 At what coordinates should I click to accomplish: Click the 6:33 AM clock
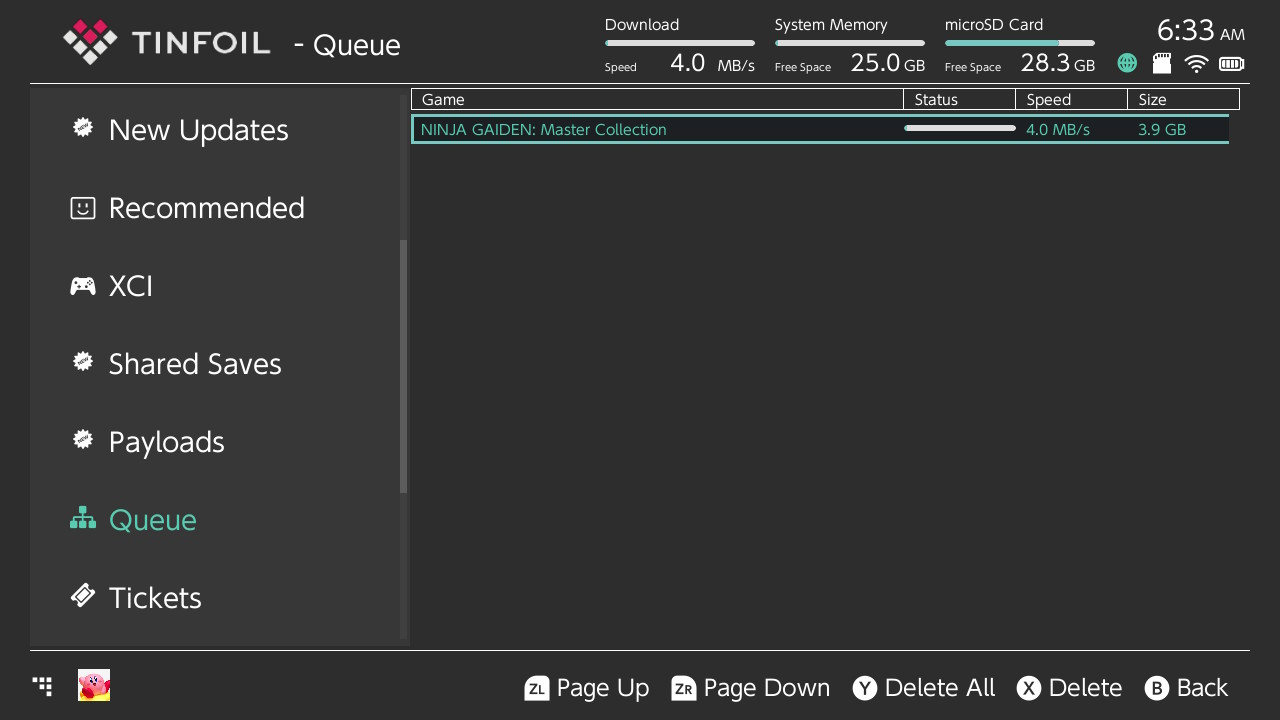[1201, 30]
